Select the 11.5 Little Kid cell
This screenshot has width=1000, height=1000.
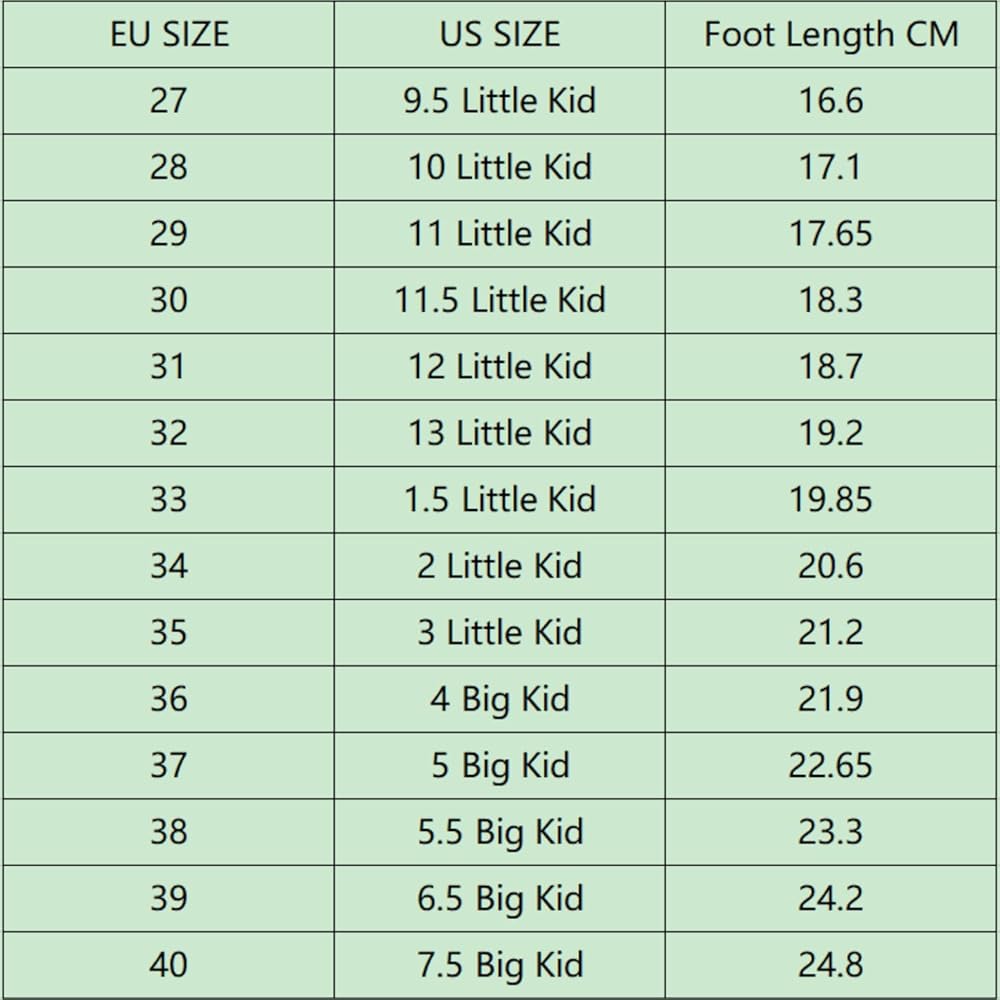(x=499, y=300)
